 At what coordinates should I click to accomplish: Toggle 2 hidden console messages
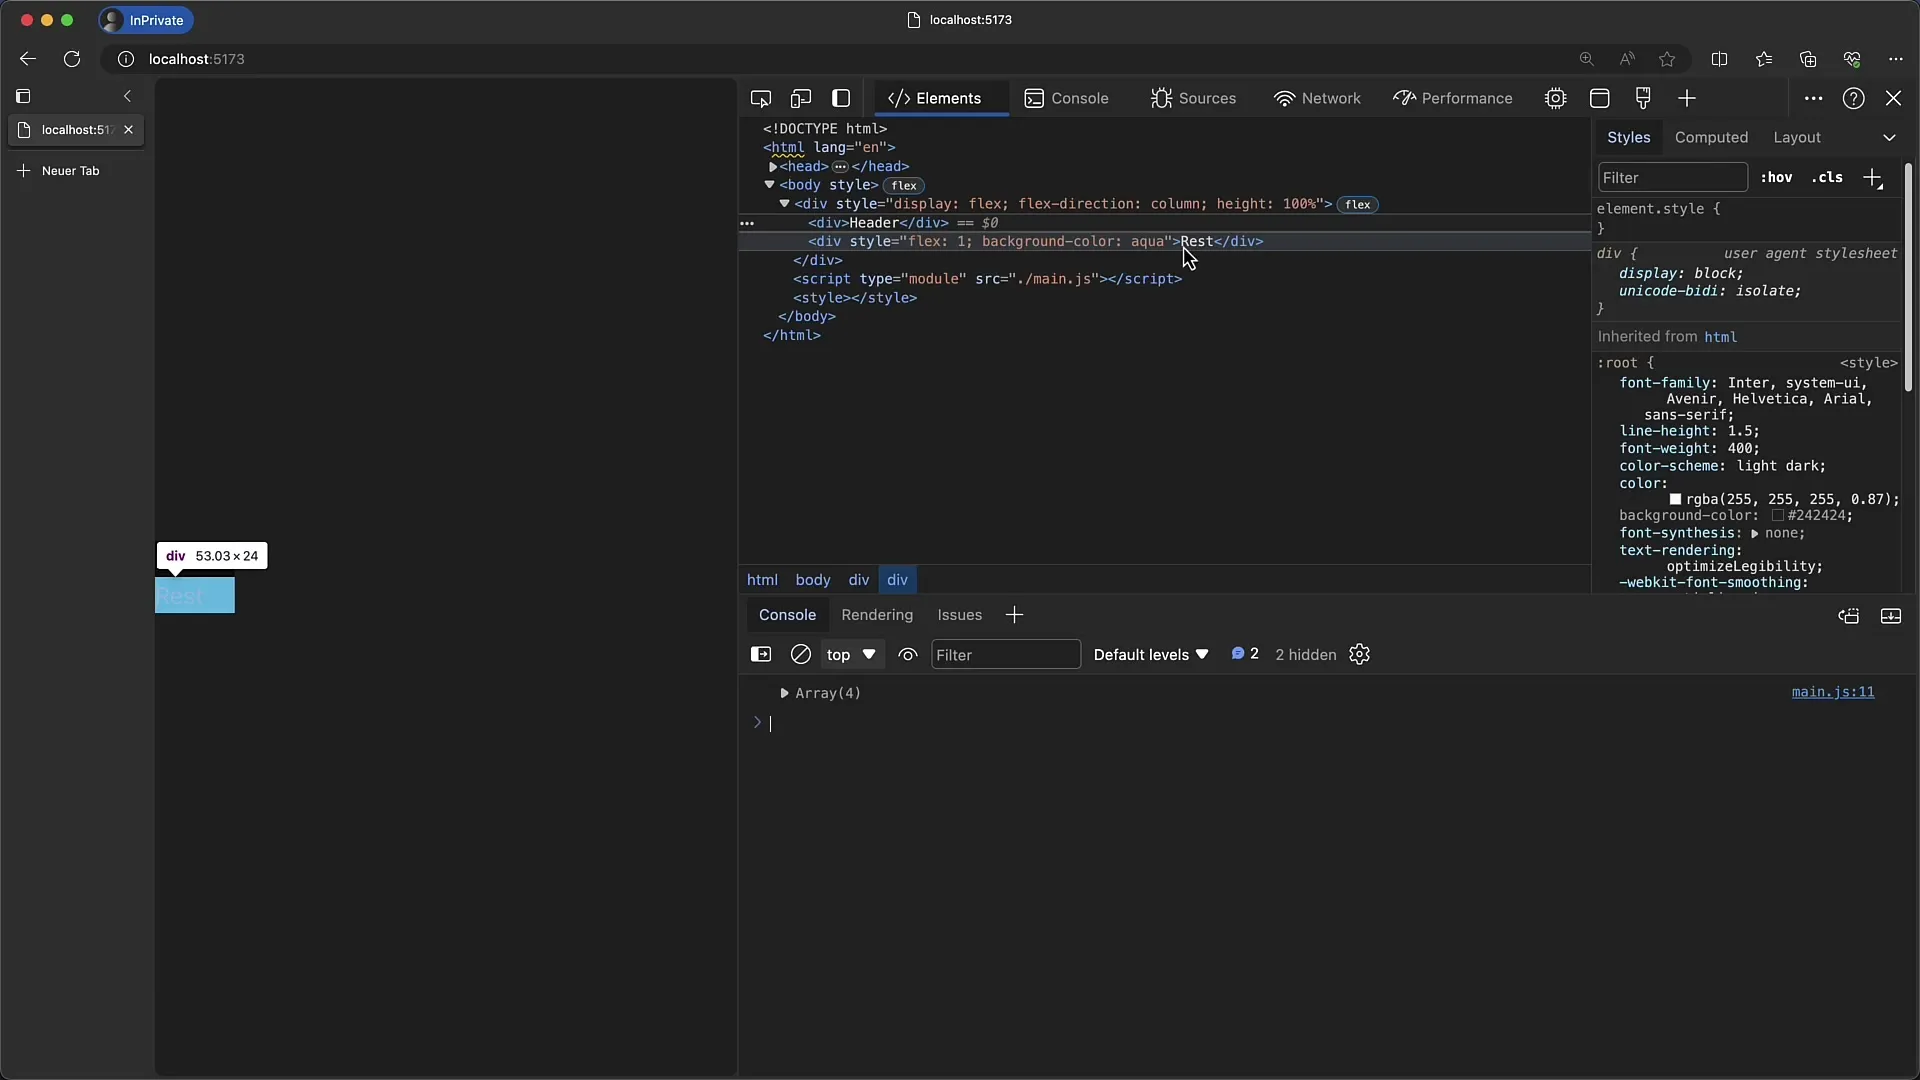coord(1303,654)
